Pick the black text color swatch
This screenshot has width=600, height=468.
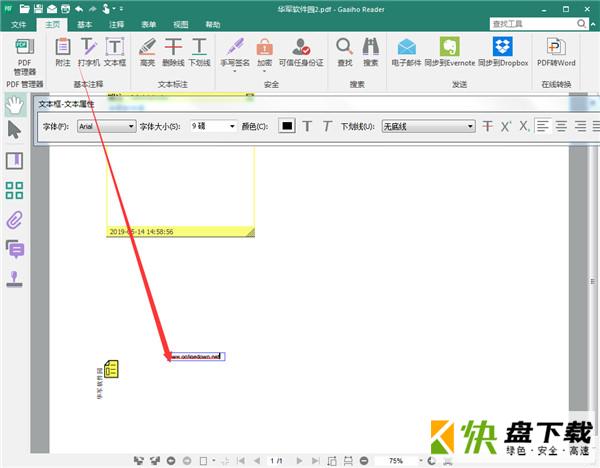click(287, 126)
